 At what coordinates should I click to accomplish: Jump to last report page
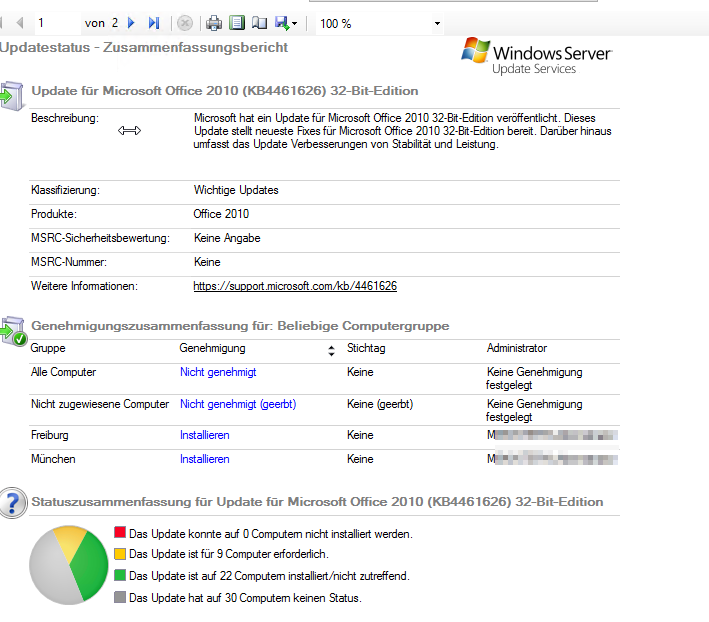click(154, 23)
